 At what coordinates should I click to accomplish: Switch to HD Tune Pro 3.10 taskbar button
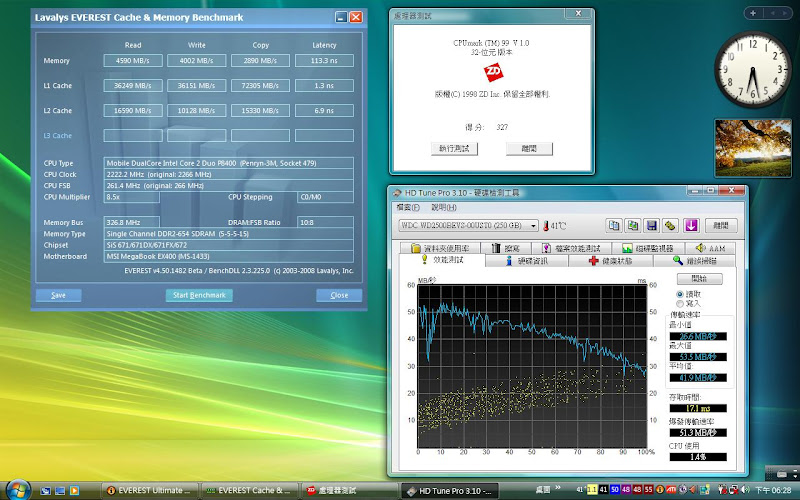(x=449, y=491)
